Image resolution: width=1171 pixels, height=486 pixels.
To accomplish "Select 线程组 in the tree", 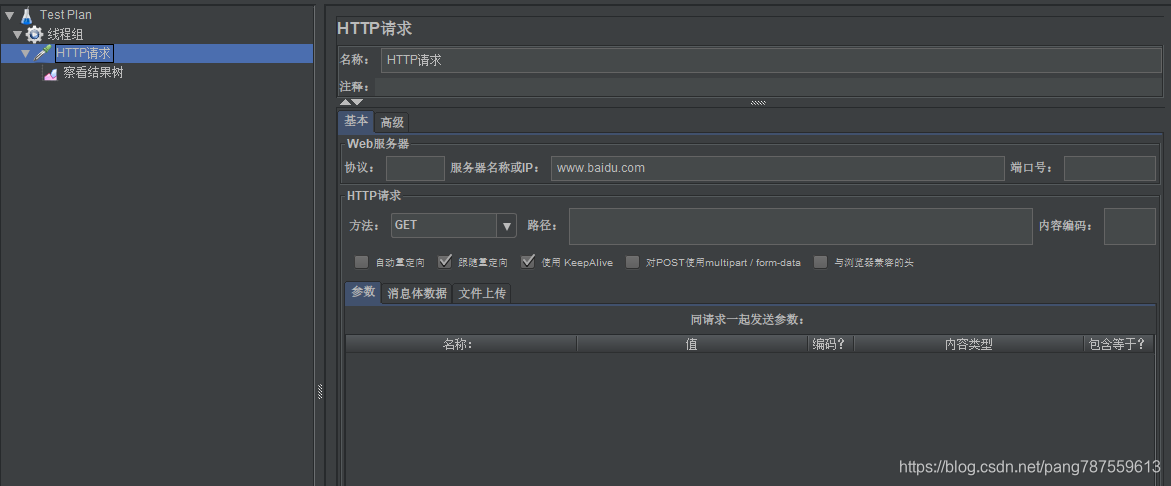I will tap(66, 34).
